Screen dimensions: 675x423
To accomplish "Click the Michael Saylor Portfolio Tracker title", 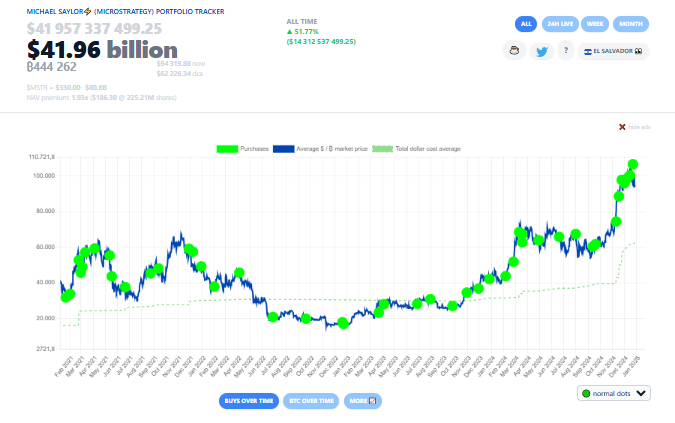I will (125, 12).
